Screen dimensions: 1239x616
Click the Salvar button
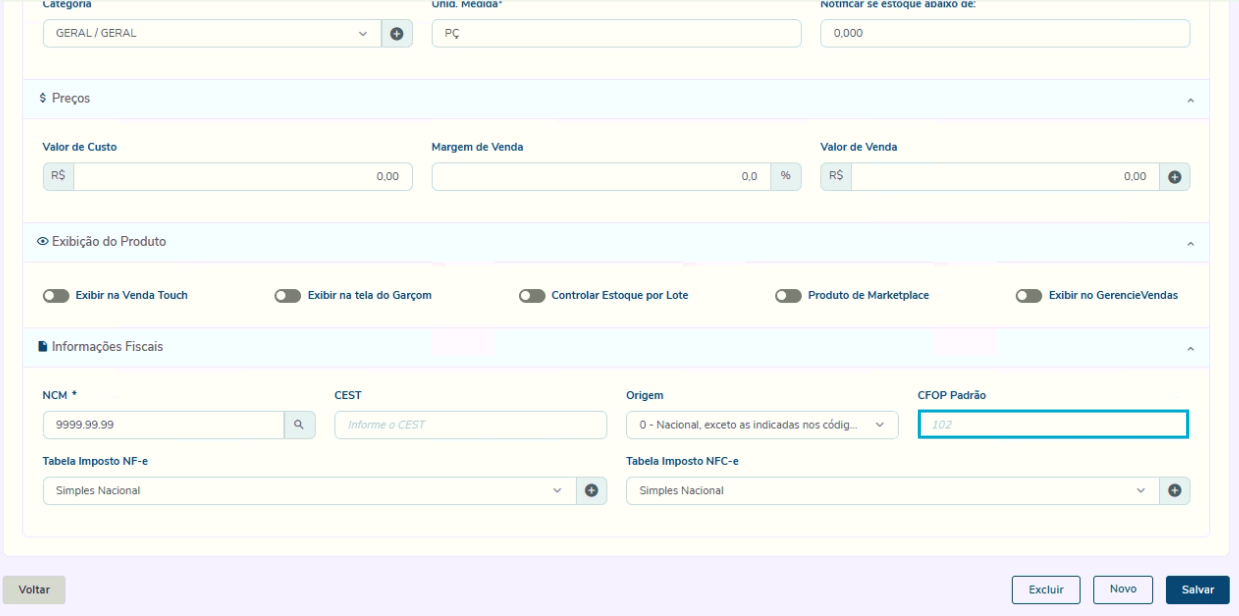1197,590
